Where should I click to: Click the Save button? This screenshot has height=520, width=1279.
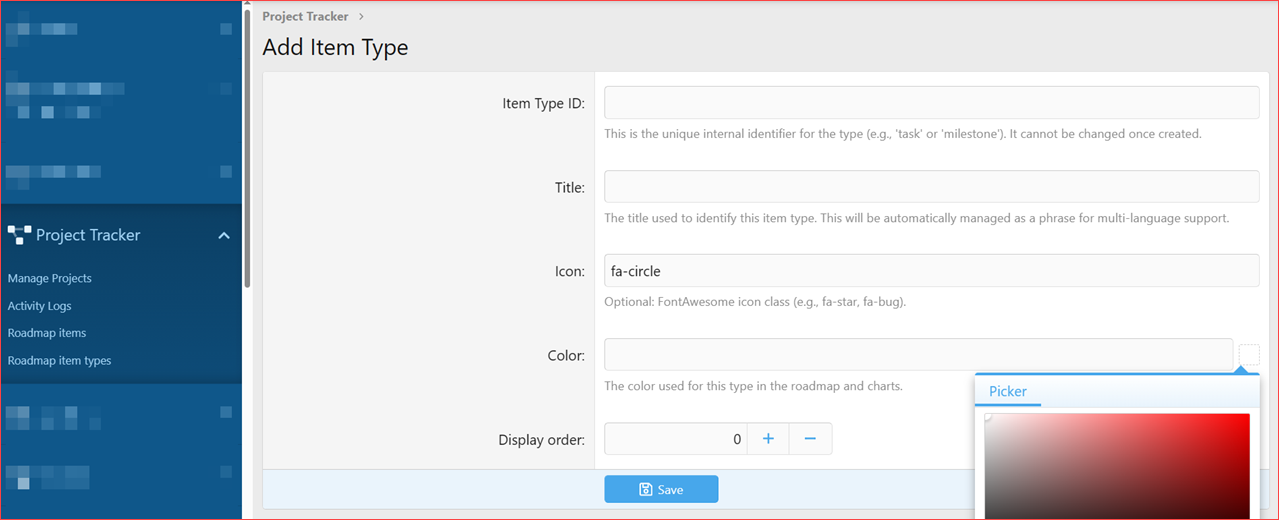tap(661, 489)
